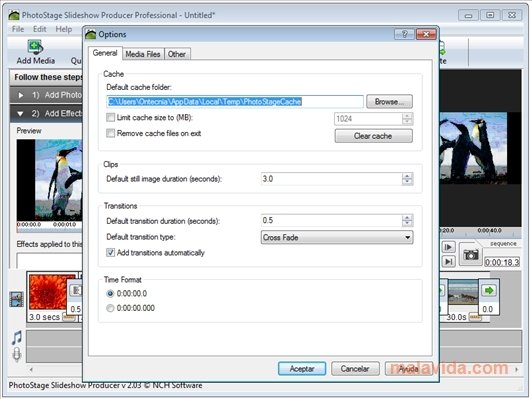The width and height of the screenshot is (532, 399).
Task: Close the Options dialog
Action: pyautogui.click(x=426, y=34)
